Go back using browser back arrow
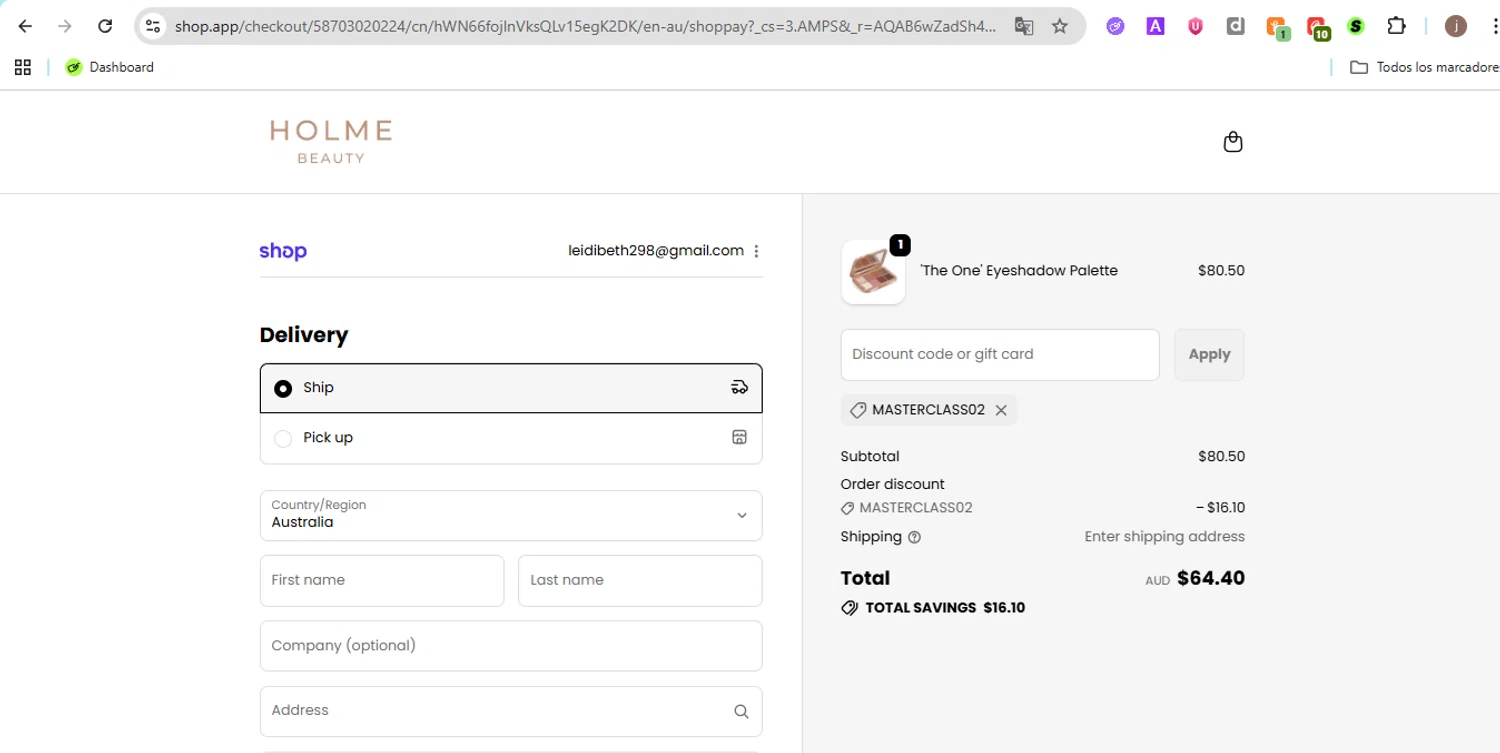This screenshot has width=1500, height=753. click(25, 27)
